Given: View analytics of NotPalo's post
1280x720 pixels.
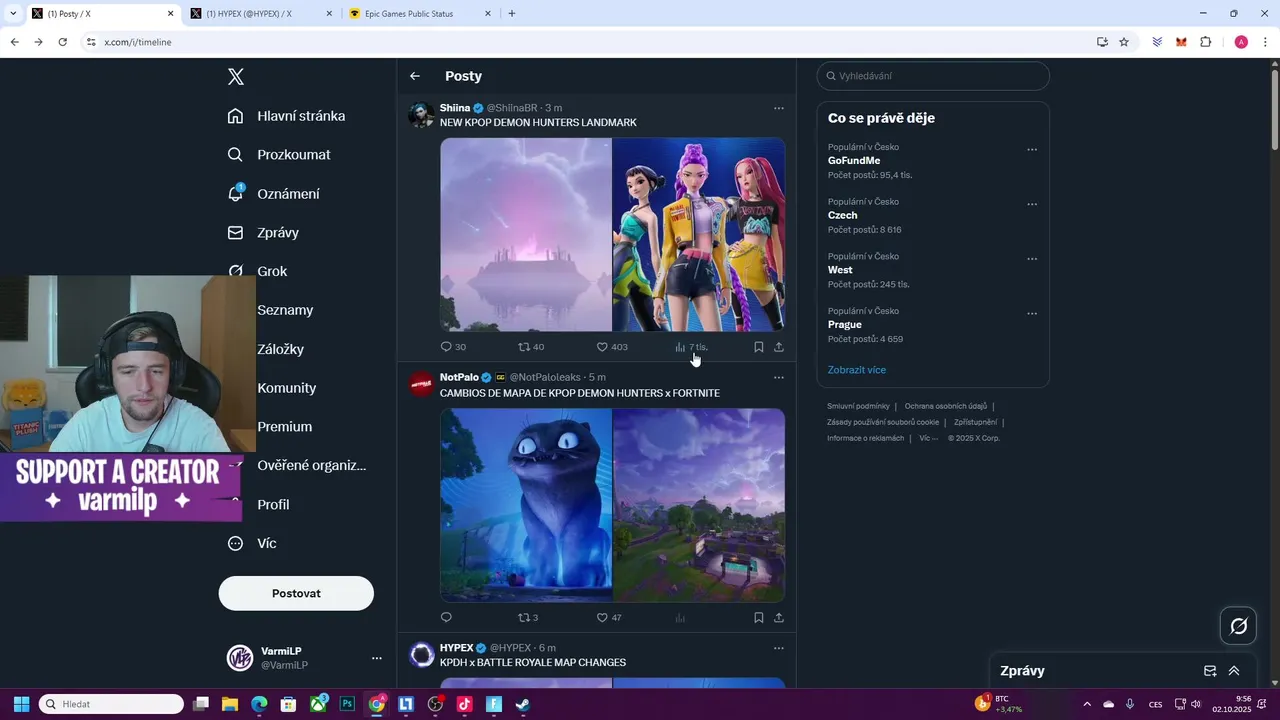Looking at the screenshot, I should tap(680, 618).
